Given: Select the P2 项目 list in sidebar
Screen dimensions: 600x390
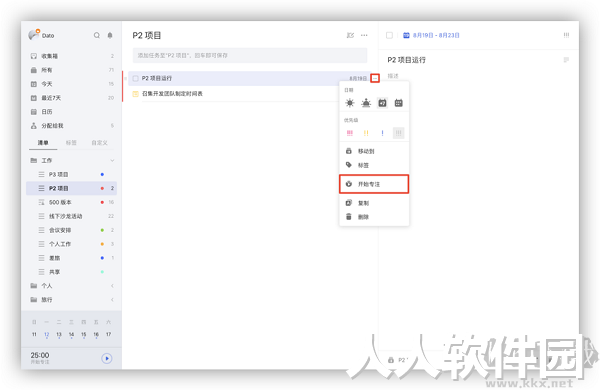Looking at the screenshot, I should (72, 188).
